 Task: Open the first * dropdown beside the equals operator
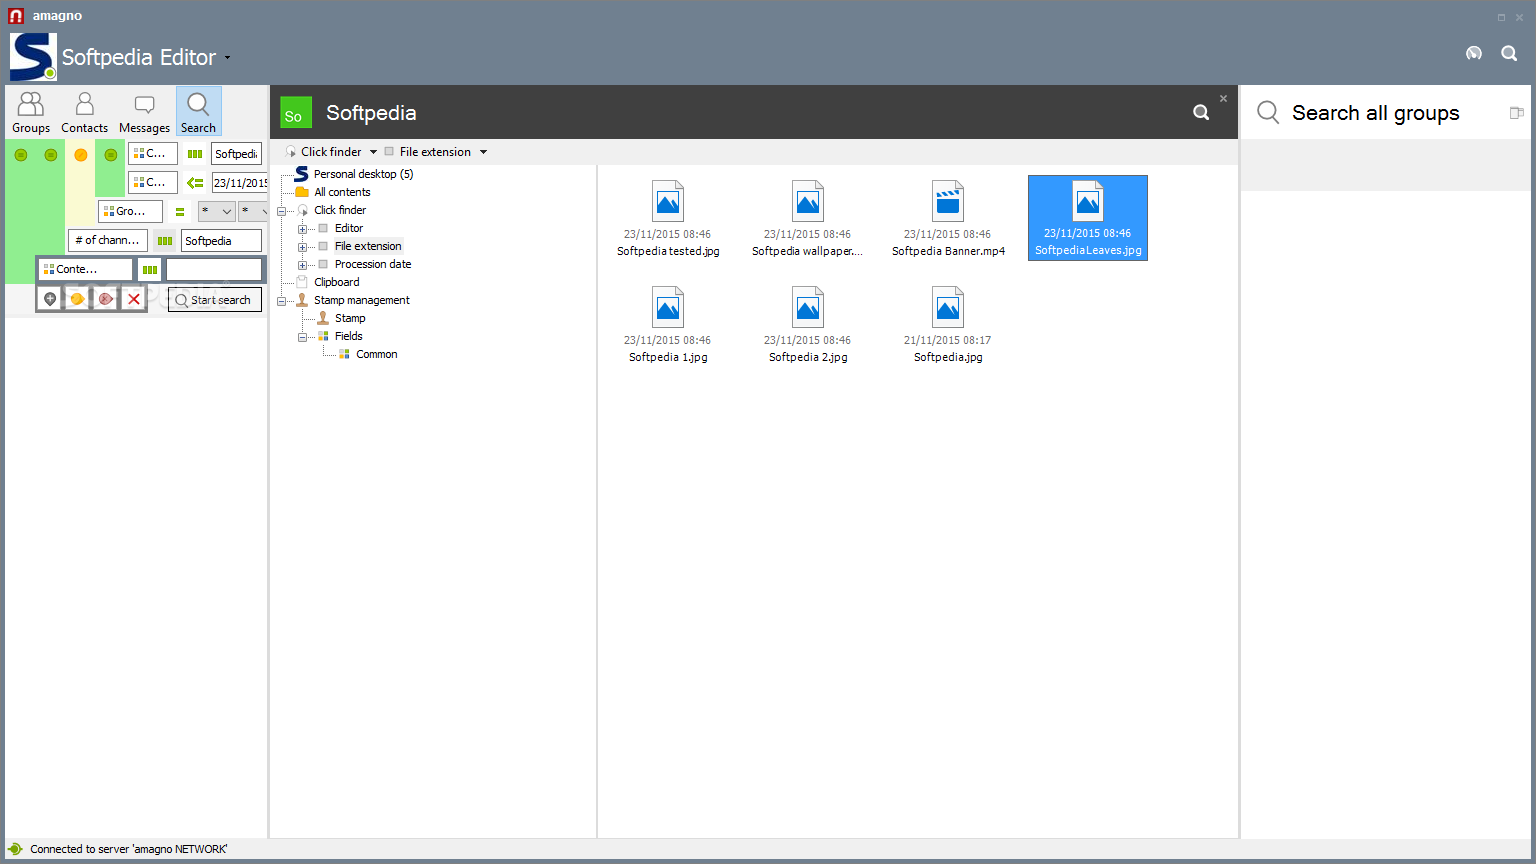click(x=216, y=212)
